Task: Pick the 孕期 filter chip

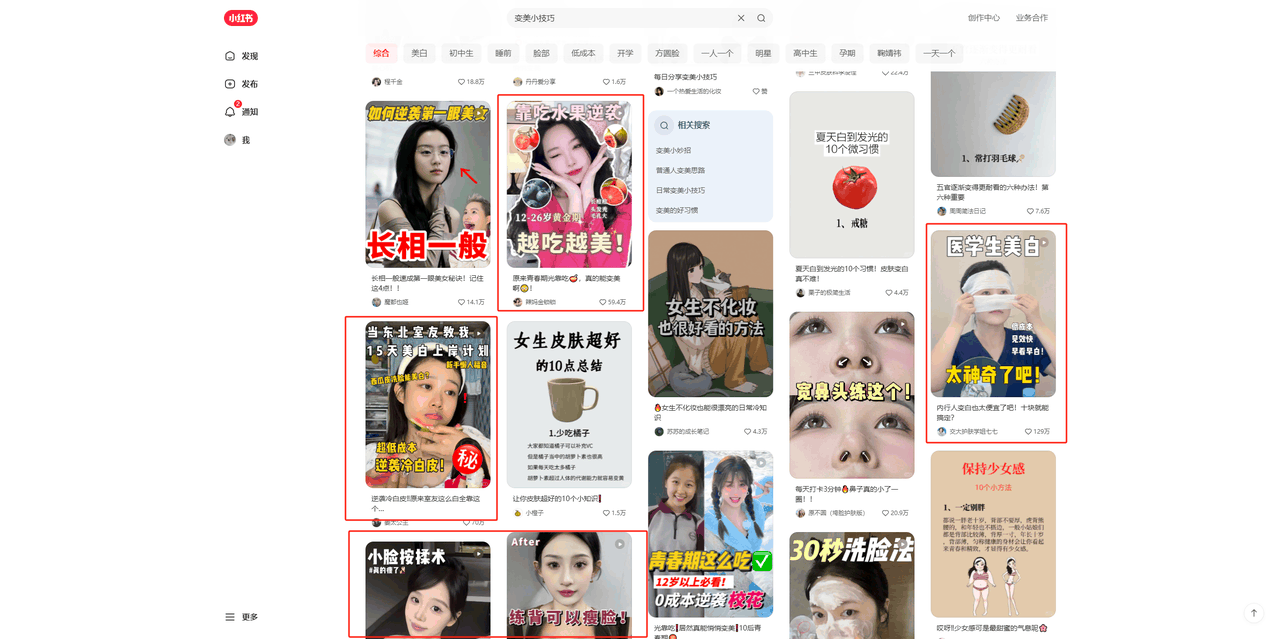Action: coord(847,52)
